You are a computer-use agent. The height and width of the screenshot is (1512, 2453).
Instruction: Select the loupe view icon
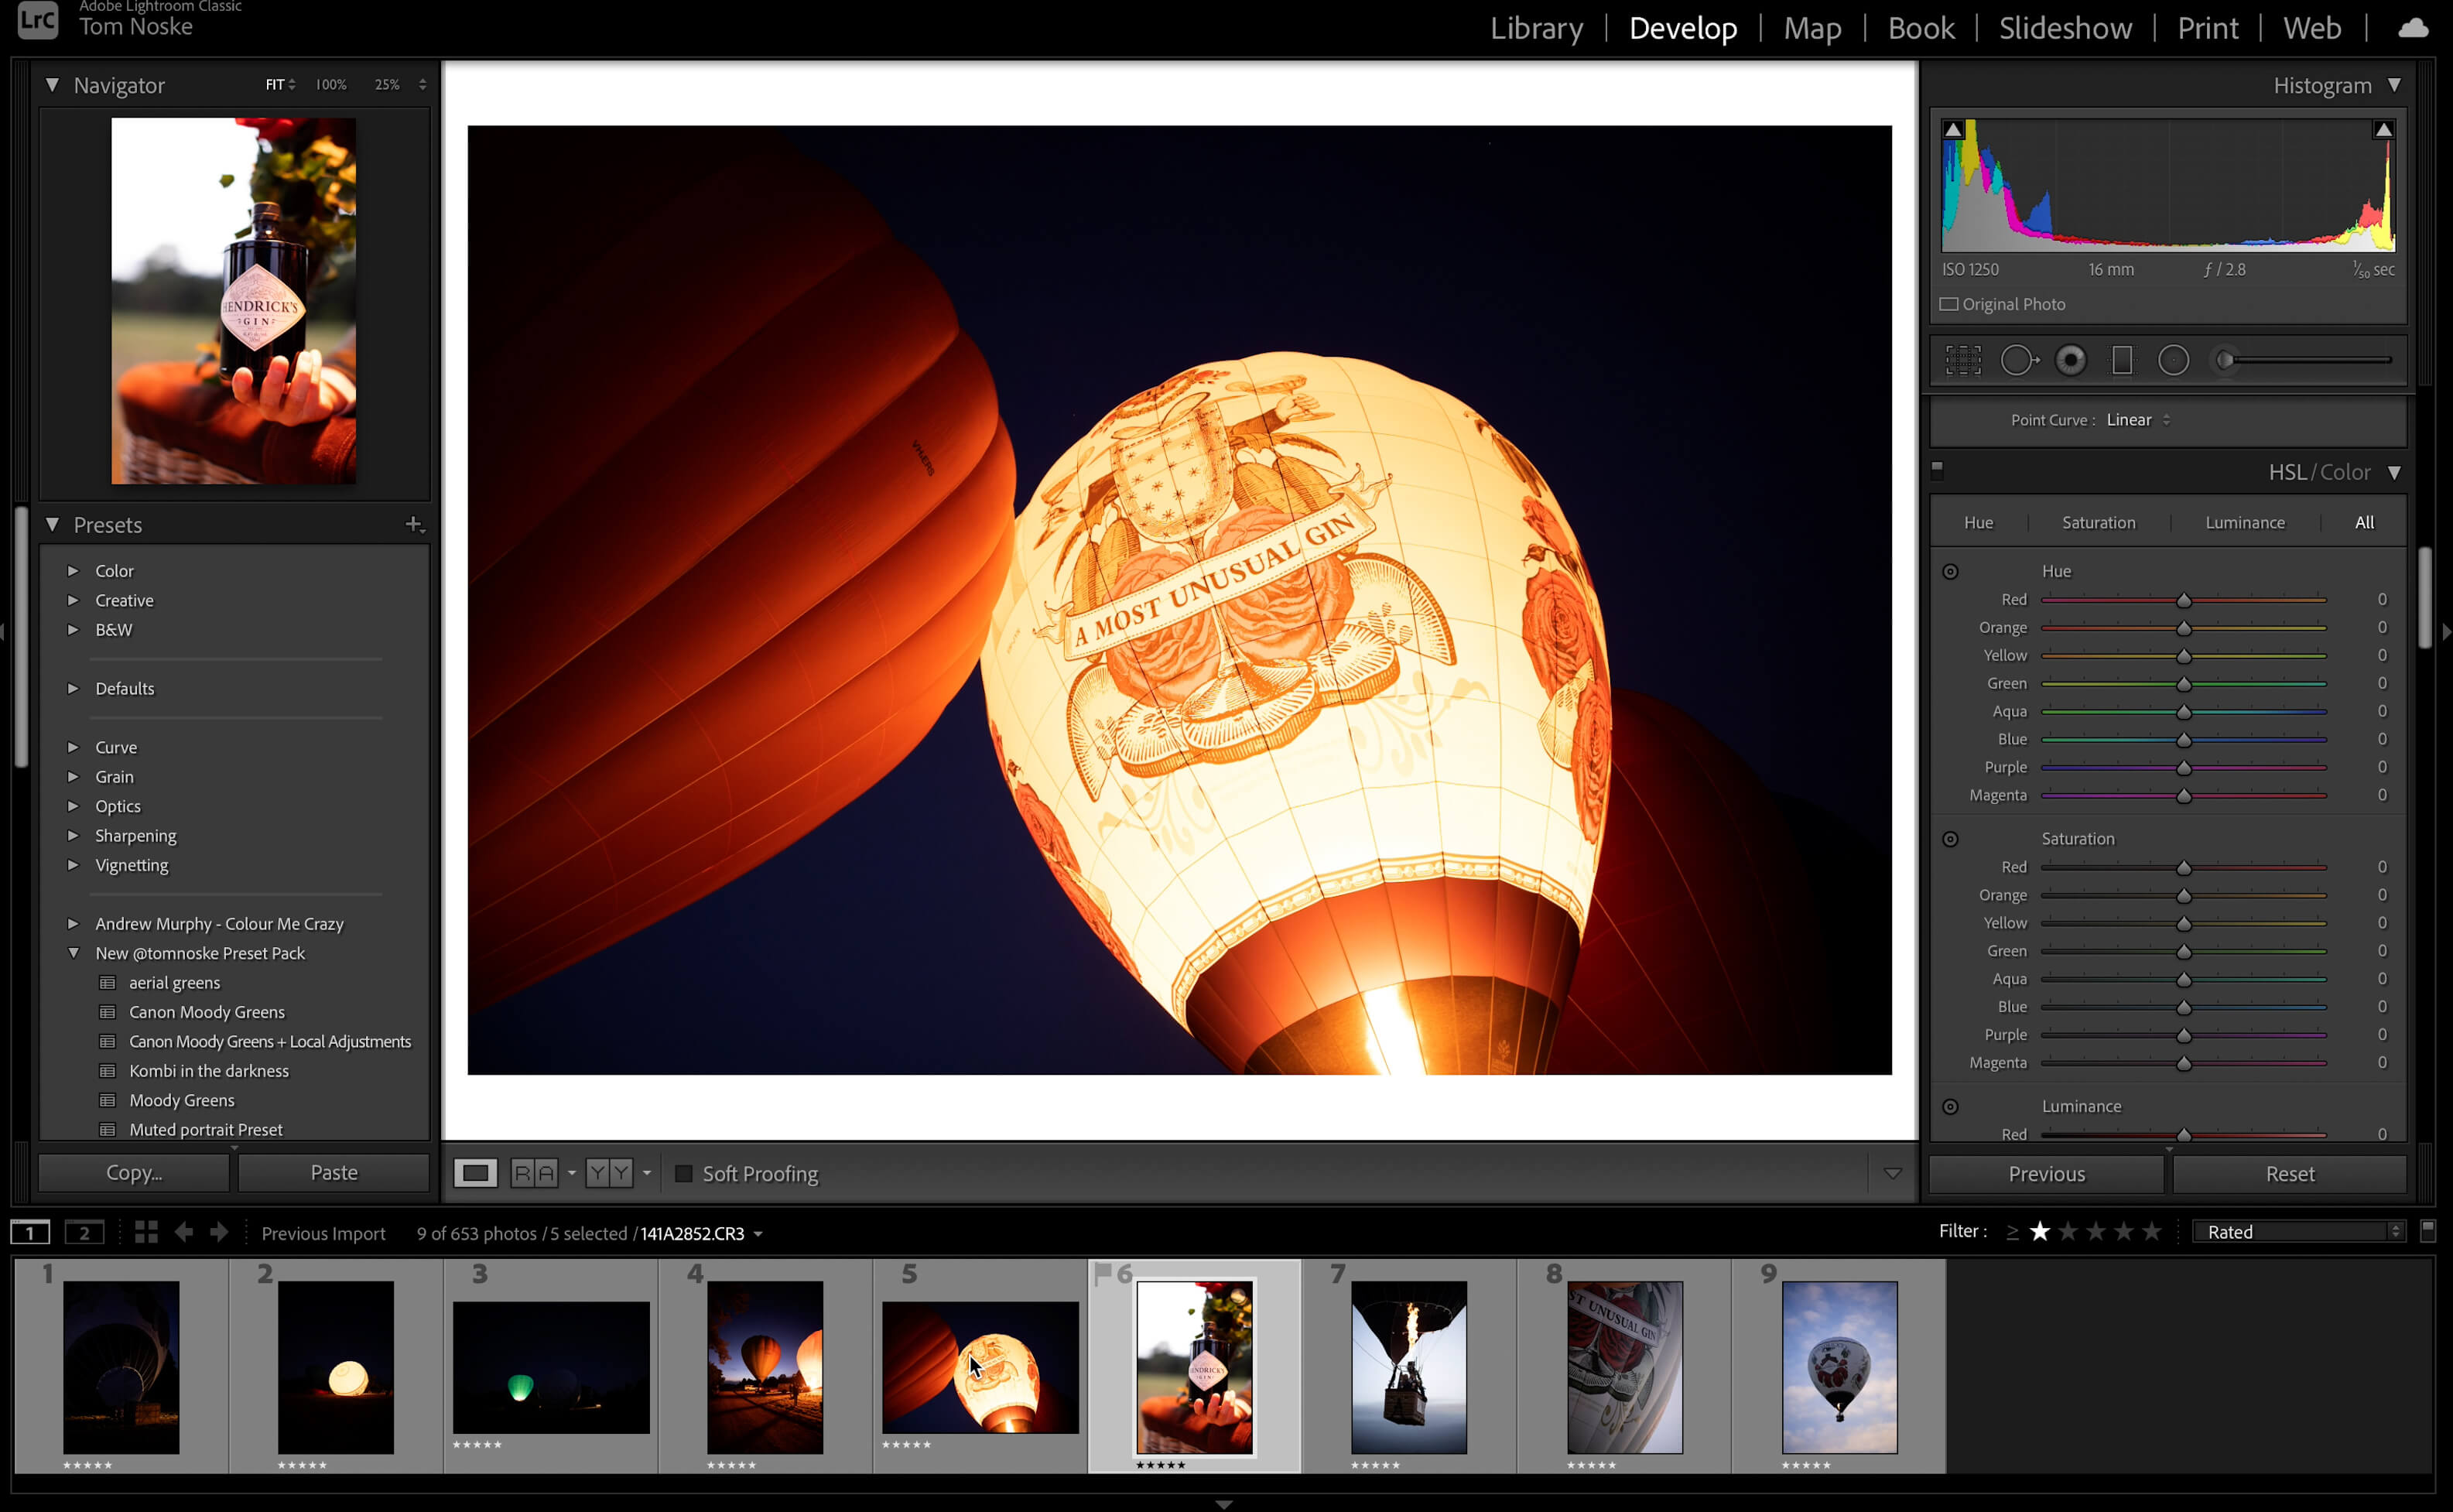point(475,1174)
